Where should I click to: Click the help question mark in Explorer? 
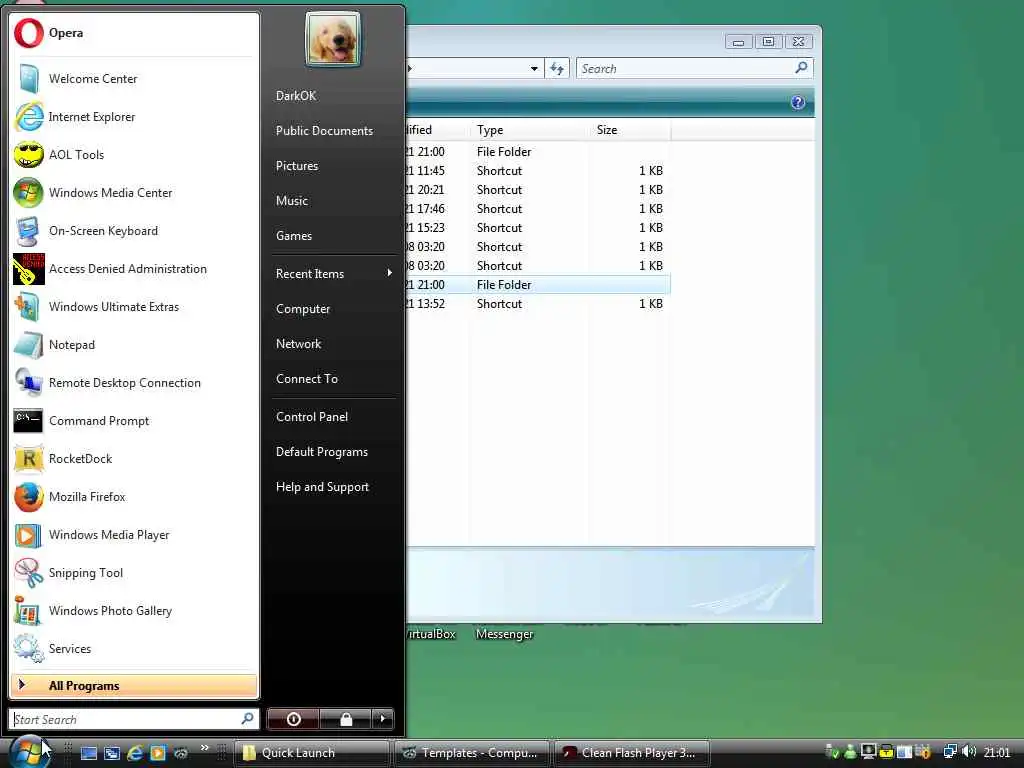click(797, 103)
